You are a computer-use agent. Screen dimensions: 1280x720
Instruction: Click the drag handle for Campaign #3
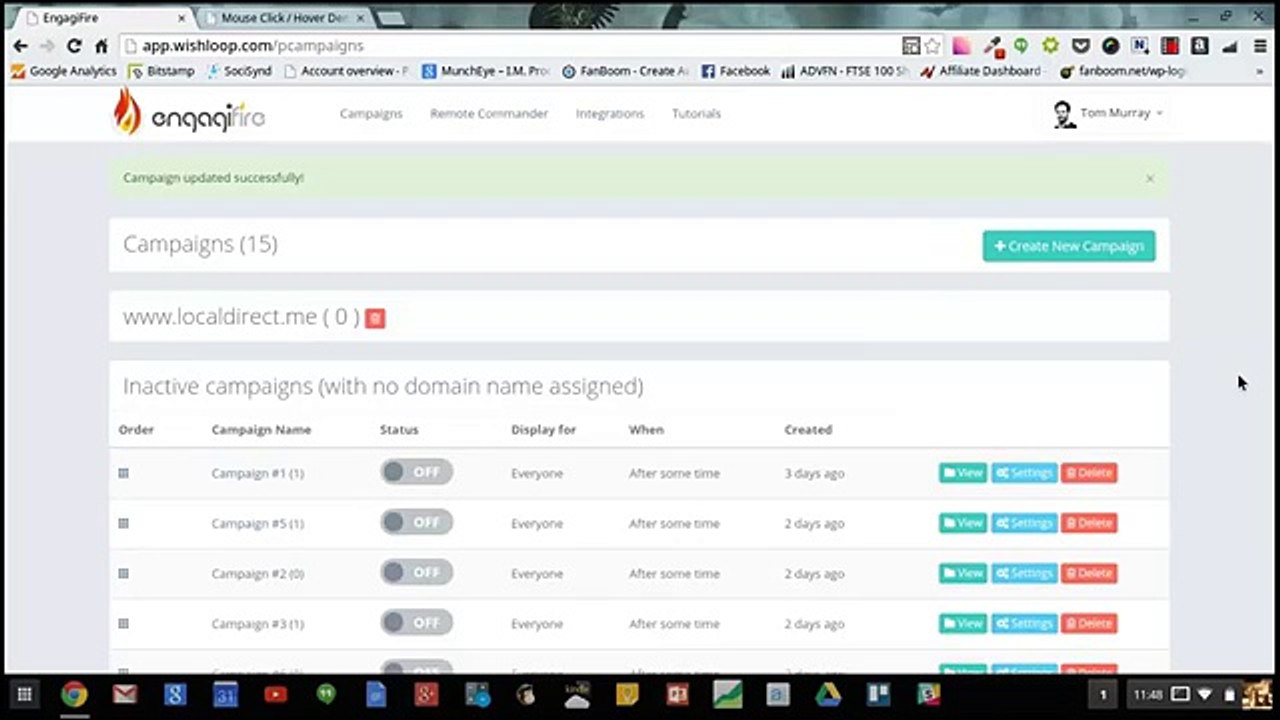click(x=124, y=623)
